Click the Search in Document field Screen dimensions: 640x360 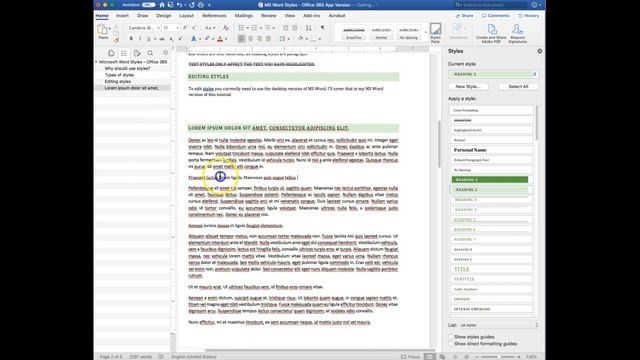(491, 5)
